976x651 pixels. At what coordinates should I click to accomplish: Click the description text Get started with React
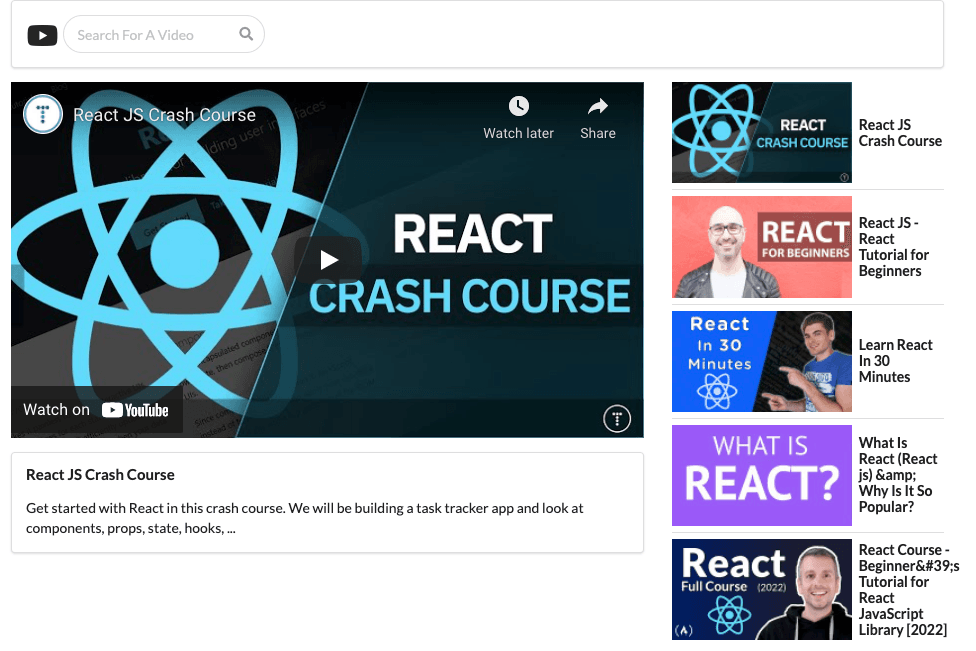pos(305,518)
